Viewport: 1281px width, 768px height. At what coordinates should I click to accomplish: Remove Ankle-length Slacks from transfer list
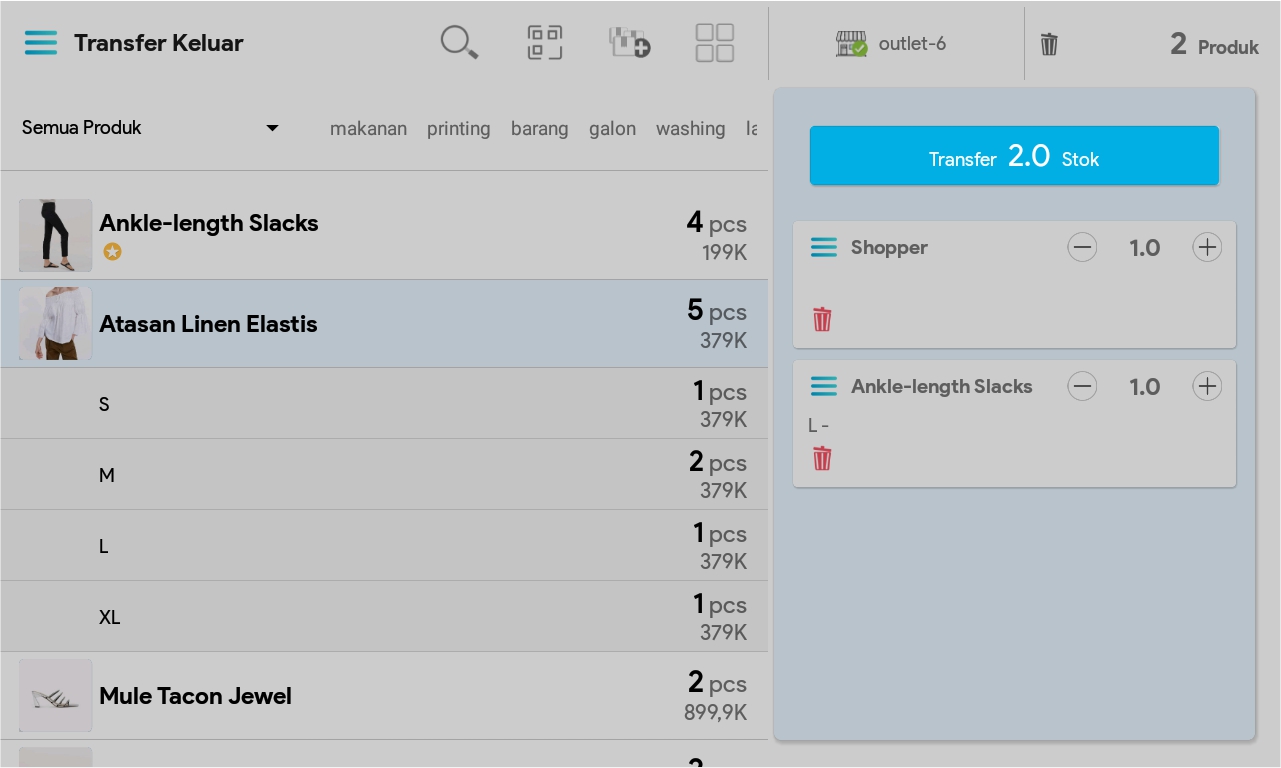(x=822, y=459)
